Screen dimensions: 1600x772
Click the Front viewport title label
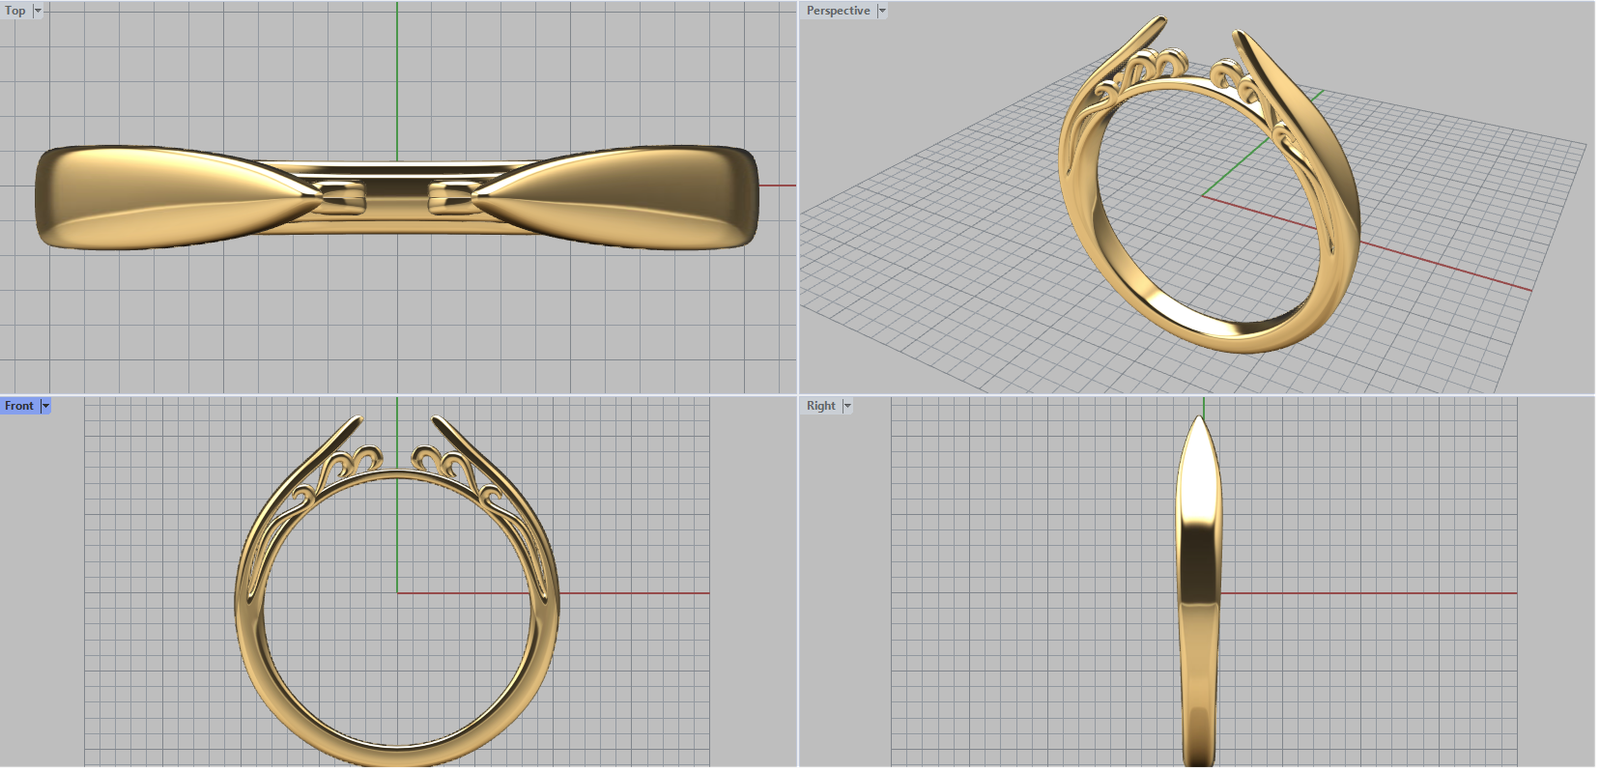click(19, 406)
